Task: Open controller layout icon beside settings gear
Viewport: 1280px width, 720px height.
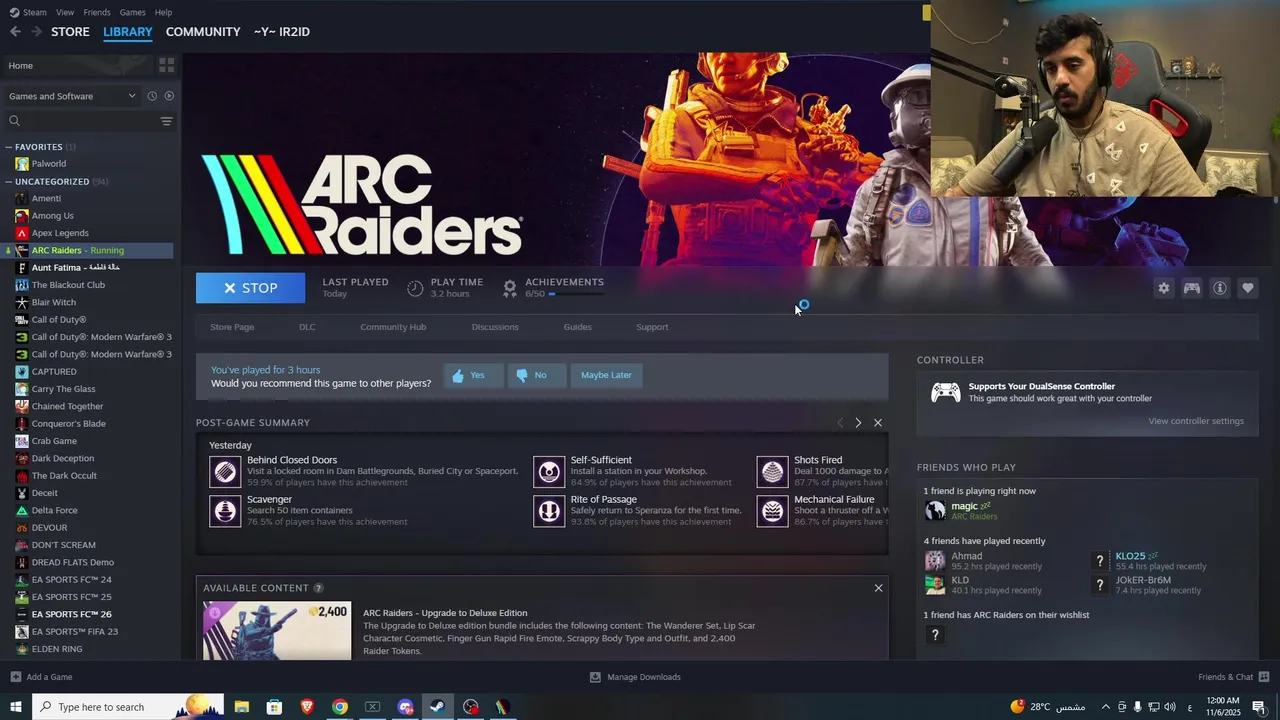Action: (1192, 288)
